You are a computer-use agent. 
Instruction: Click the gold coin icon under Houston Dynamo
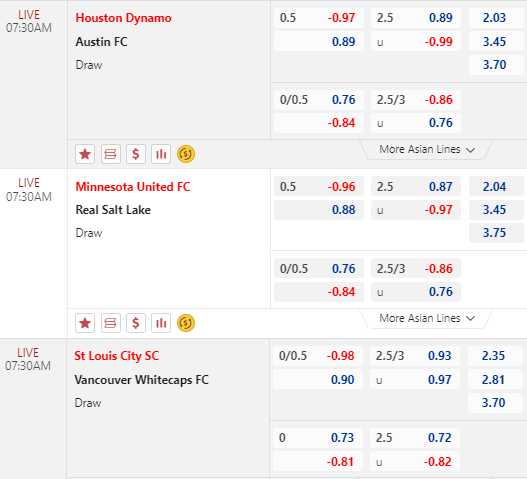186,154
